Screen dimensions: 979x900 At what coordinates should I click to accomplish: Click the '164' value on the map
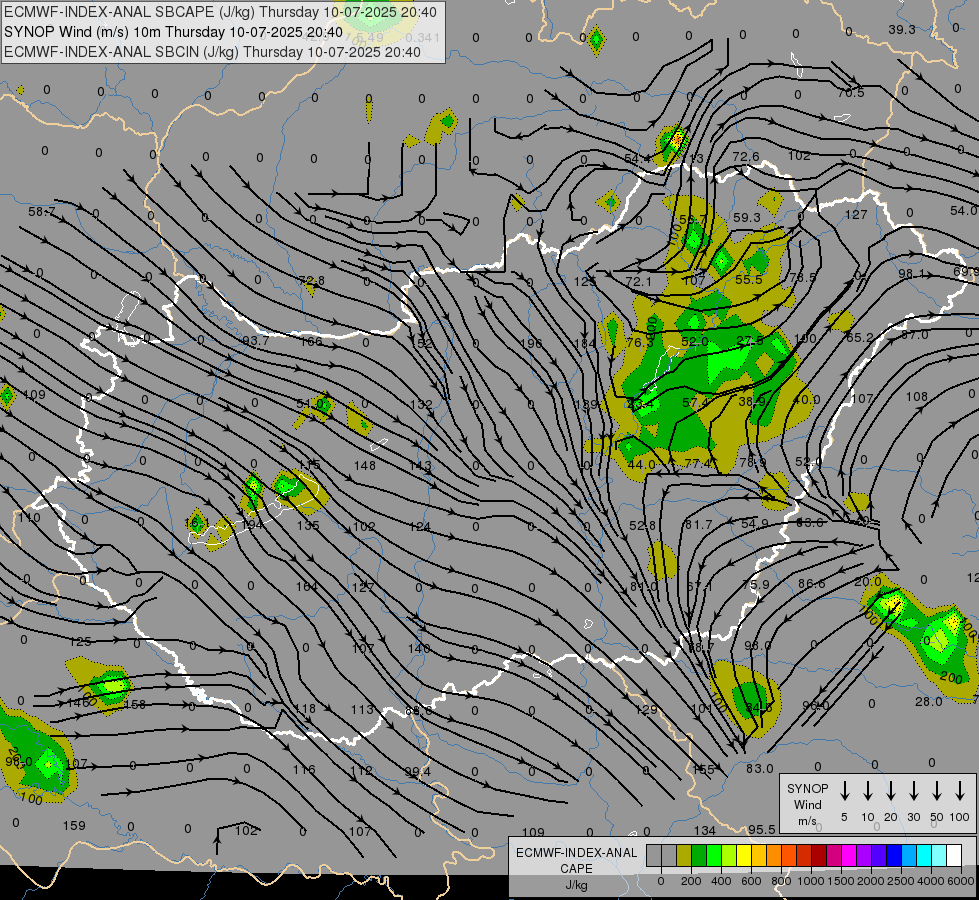307,586
